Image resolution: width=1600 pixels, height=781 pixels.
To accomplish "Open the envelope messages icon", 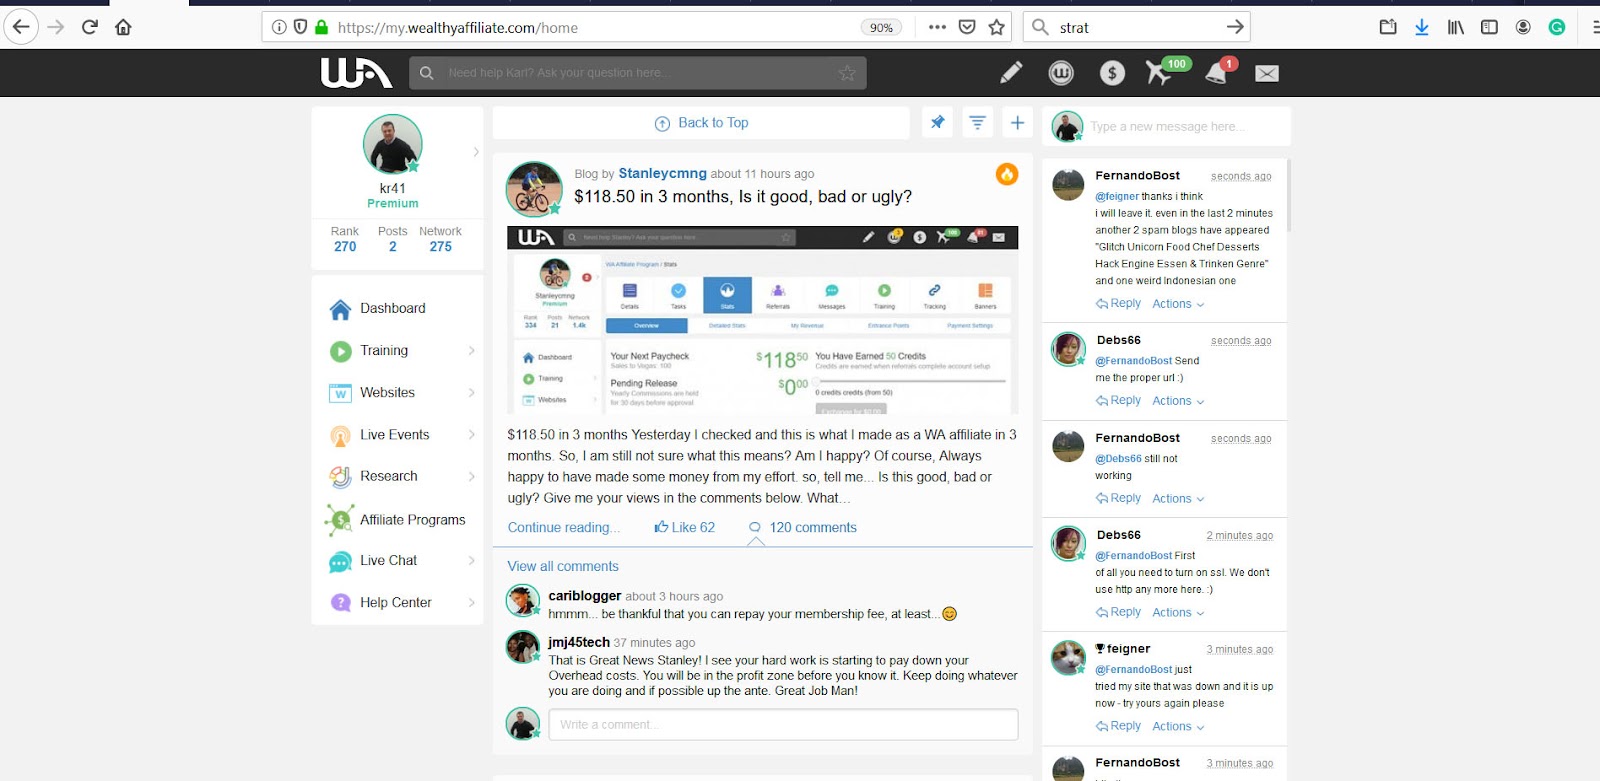I will [1267, 73].
